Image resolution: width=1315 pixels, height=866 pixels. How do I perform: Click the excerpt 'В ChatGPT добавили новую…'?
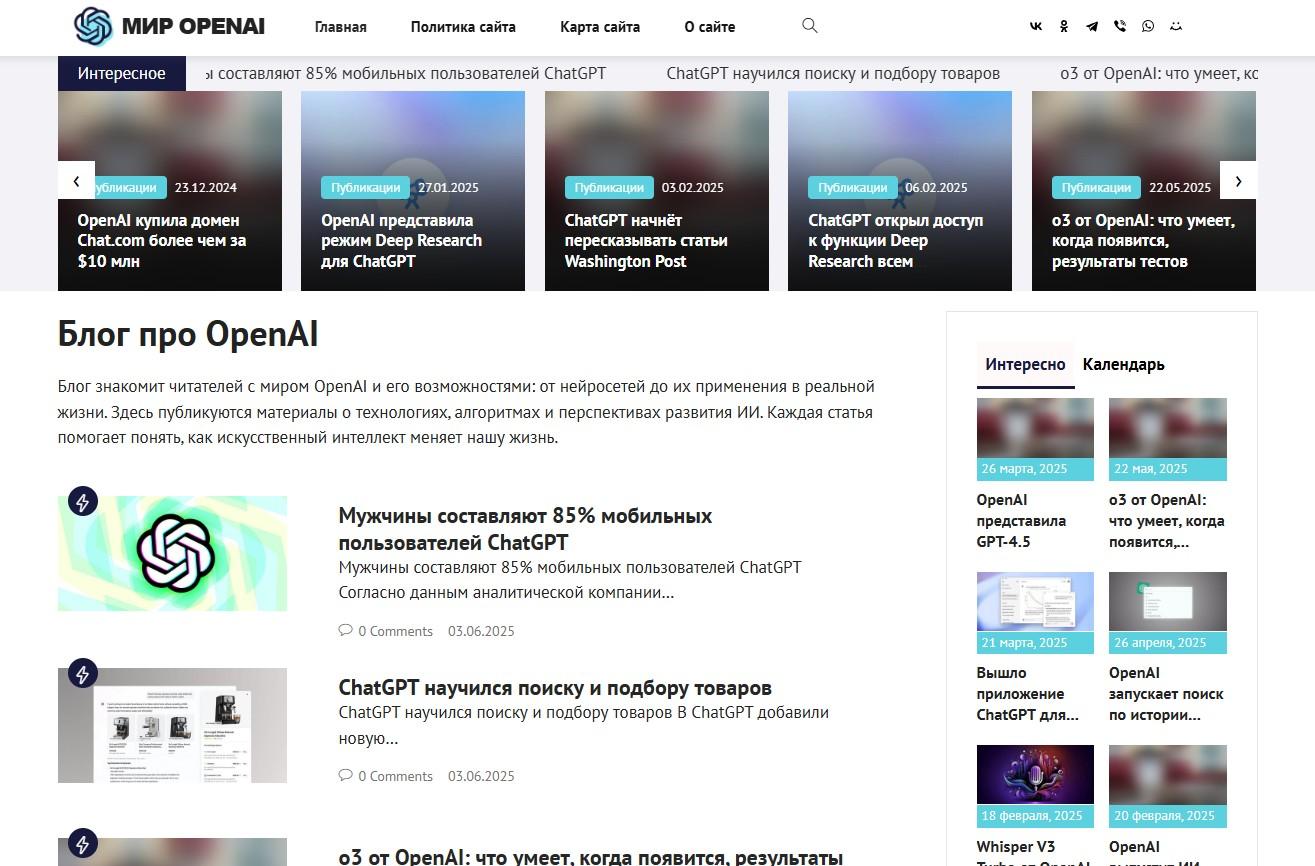point(584,726)
